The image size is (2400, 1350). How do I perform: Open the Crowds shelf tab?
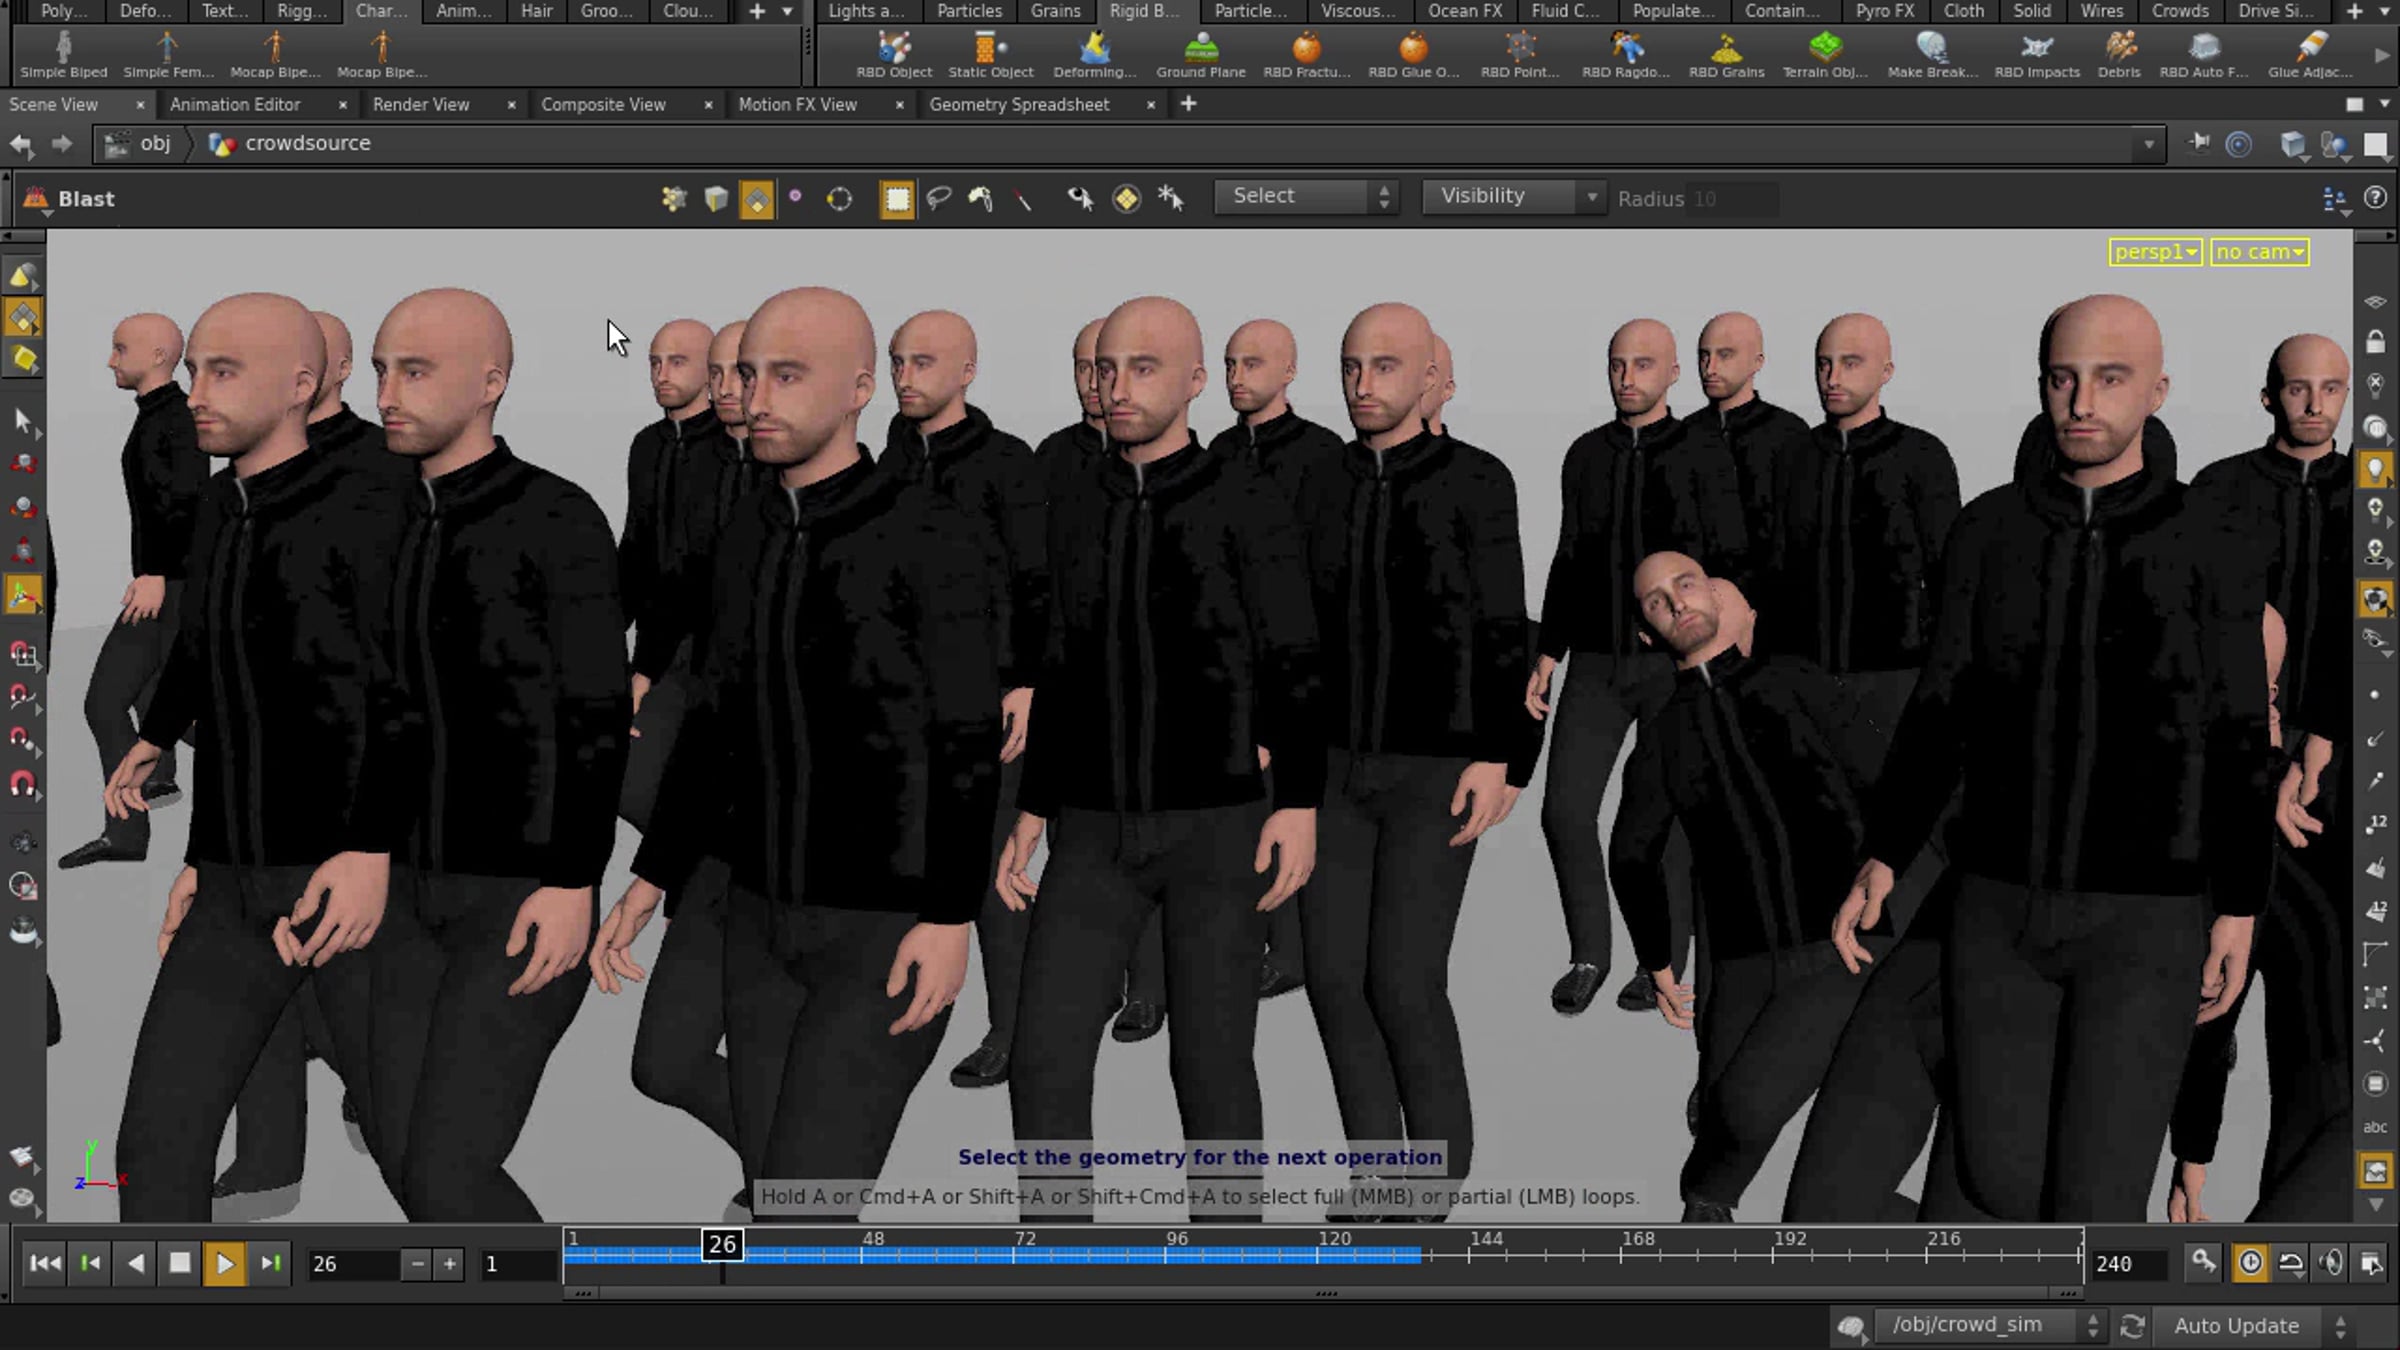click(x=2179, y=11)
